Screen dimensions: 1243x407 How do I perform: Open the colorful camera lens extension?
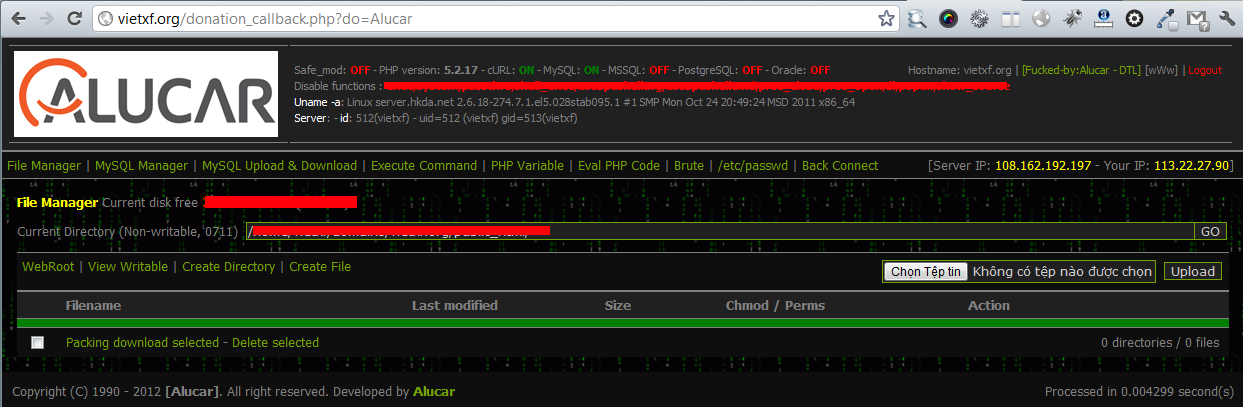(x=948, y=18)
